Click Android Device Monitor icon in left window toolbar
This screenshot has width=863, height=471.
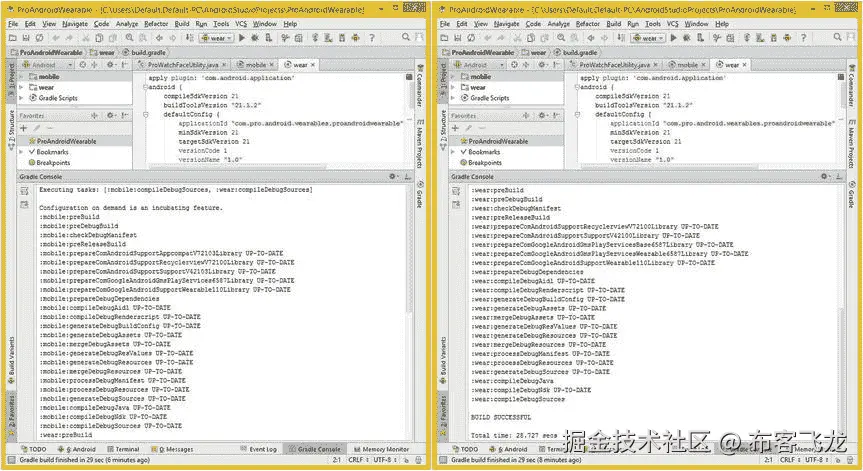(x=356, y=38)
